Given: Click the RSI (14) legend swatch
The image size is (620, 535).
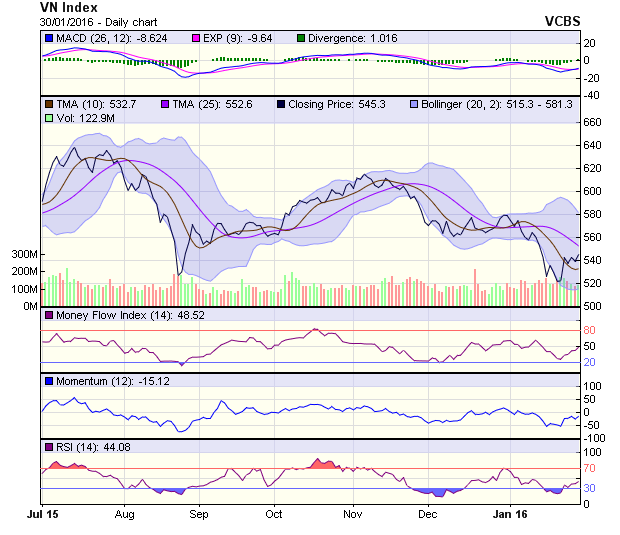Looking at the screenshot, I should tap(48, 446).
